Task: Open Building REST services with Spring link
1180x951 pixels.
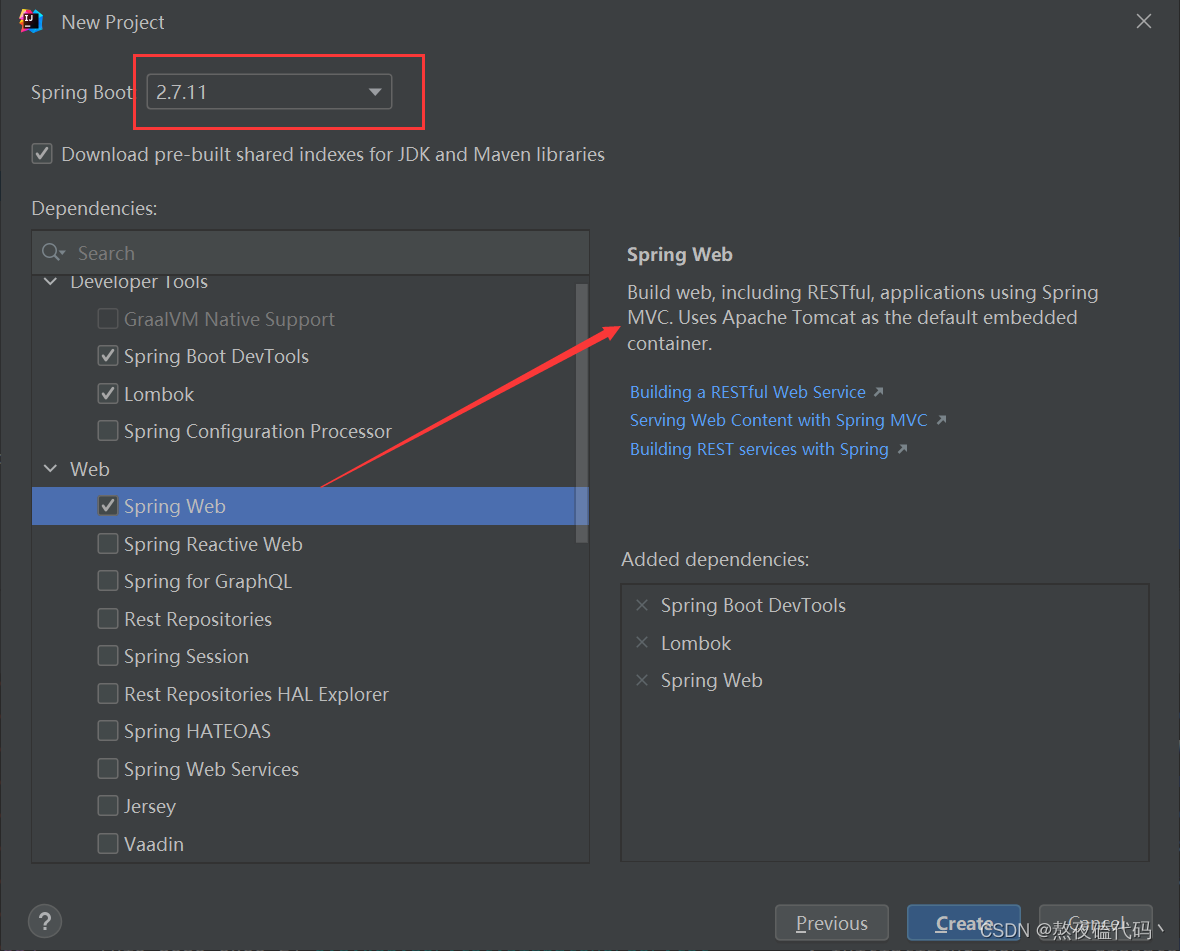Action: tap(759, 449)
